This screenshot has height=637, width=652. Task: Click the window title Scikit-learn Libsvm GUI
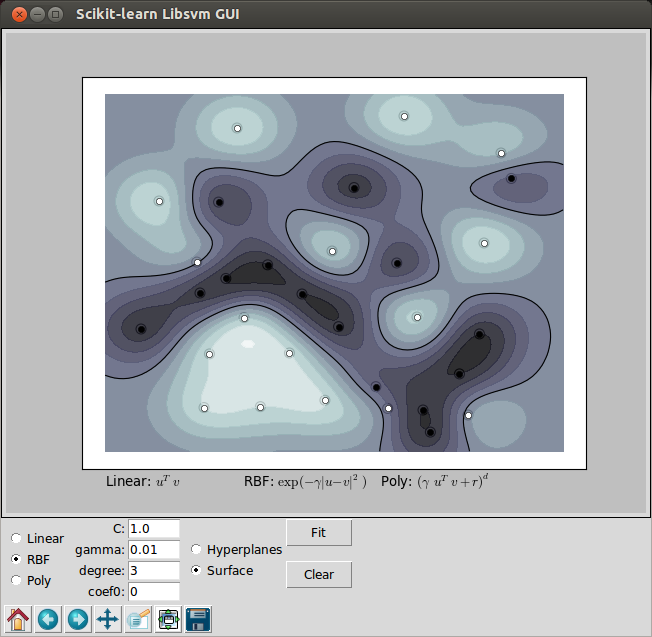[158, 14]
